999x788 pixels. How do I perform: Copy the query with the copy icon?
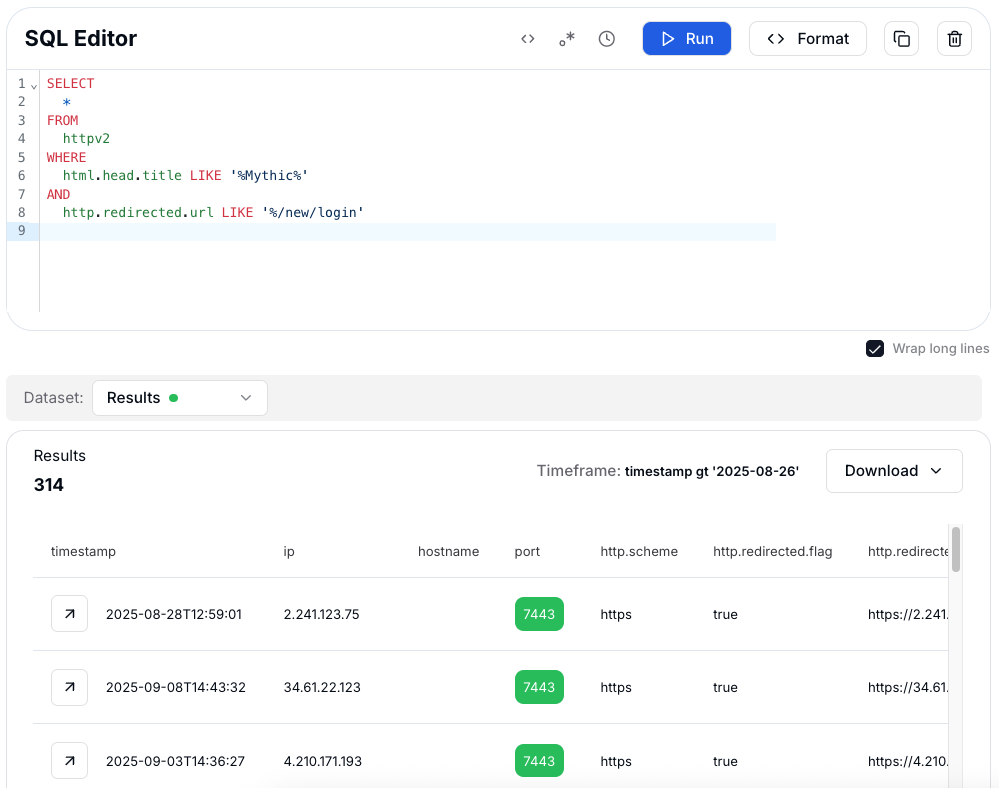[x=901, y=39]
